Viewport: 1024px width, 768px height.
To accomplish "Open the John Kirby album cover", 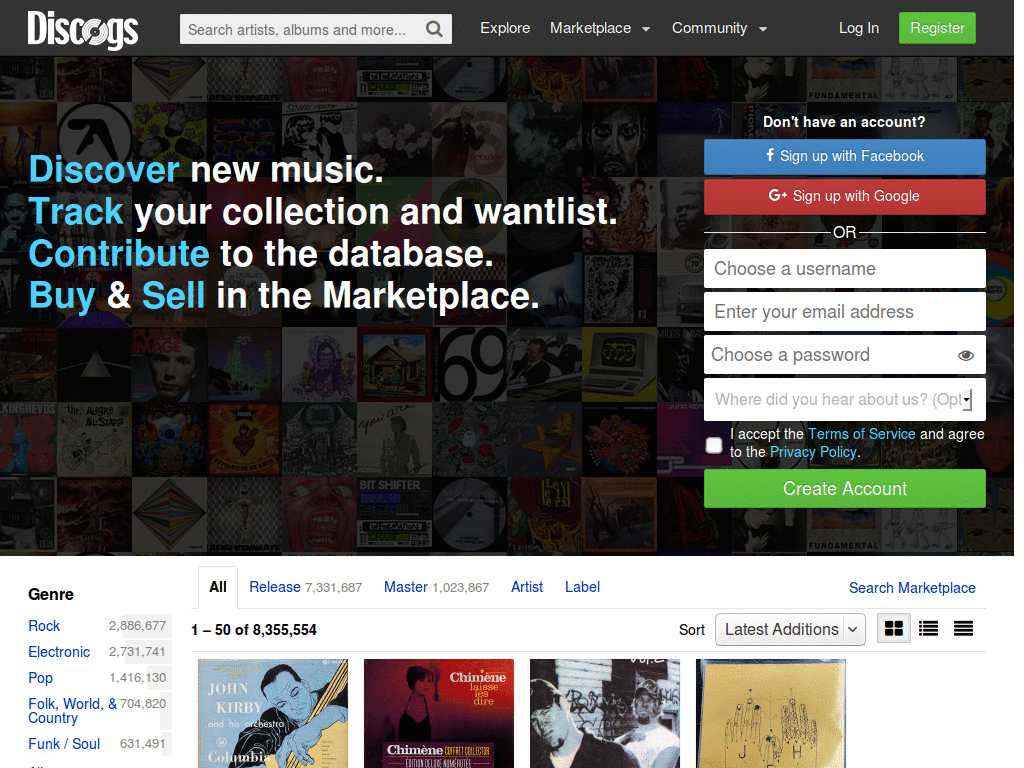I will click(x=273, y=713).
